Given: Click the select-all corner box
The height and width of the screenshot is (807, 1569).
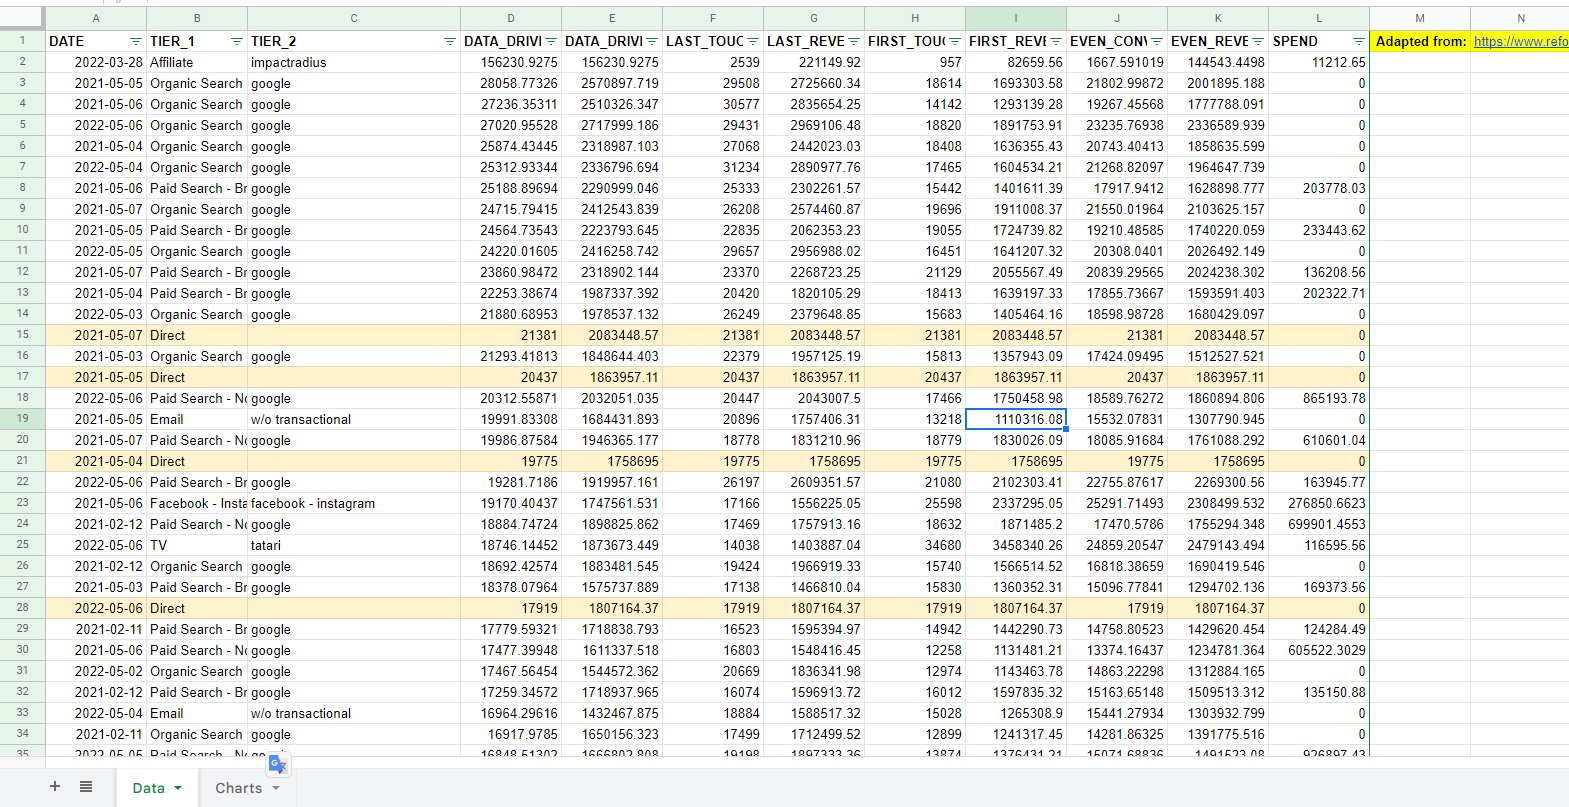Looking at the screenshot, I should [22, 18].
